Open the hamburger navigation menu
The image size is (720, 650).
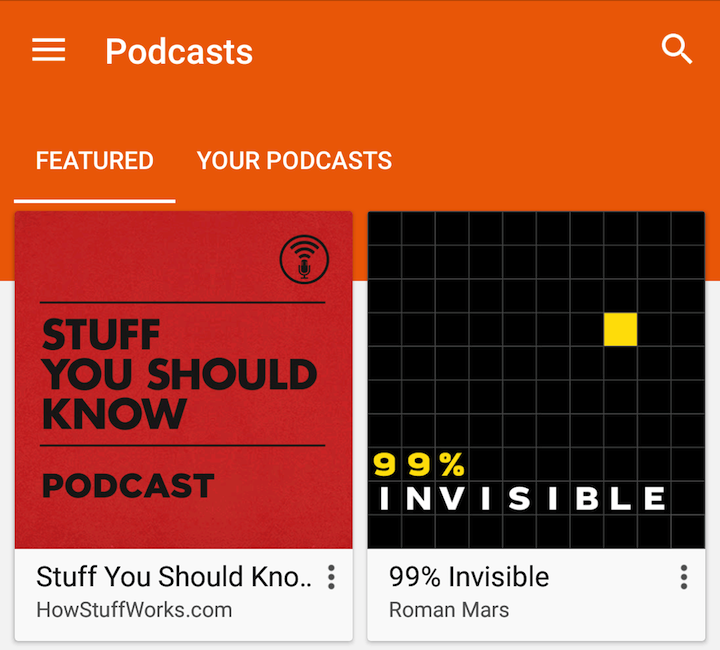point(49,50)
